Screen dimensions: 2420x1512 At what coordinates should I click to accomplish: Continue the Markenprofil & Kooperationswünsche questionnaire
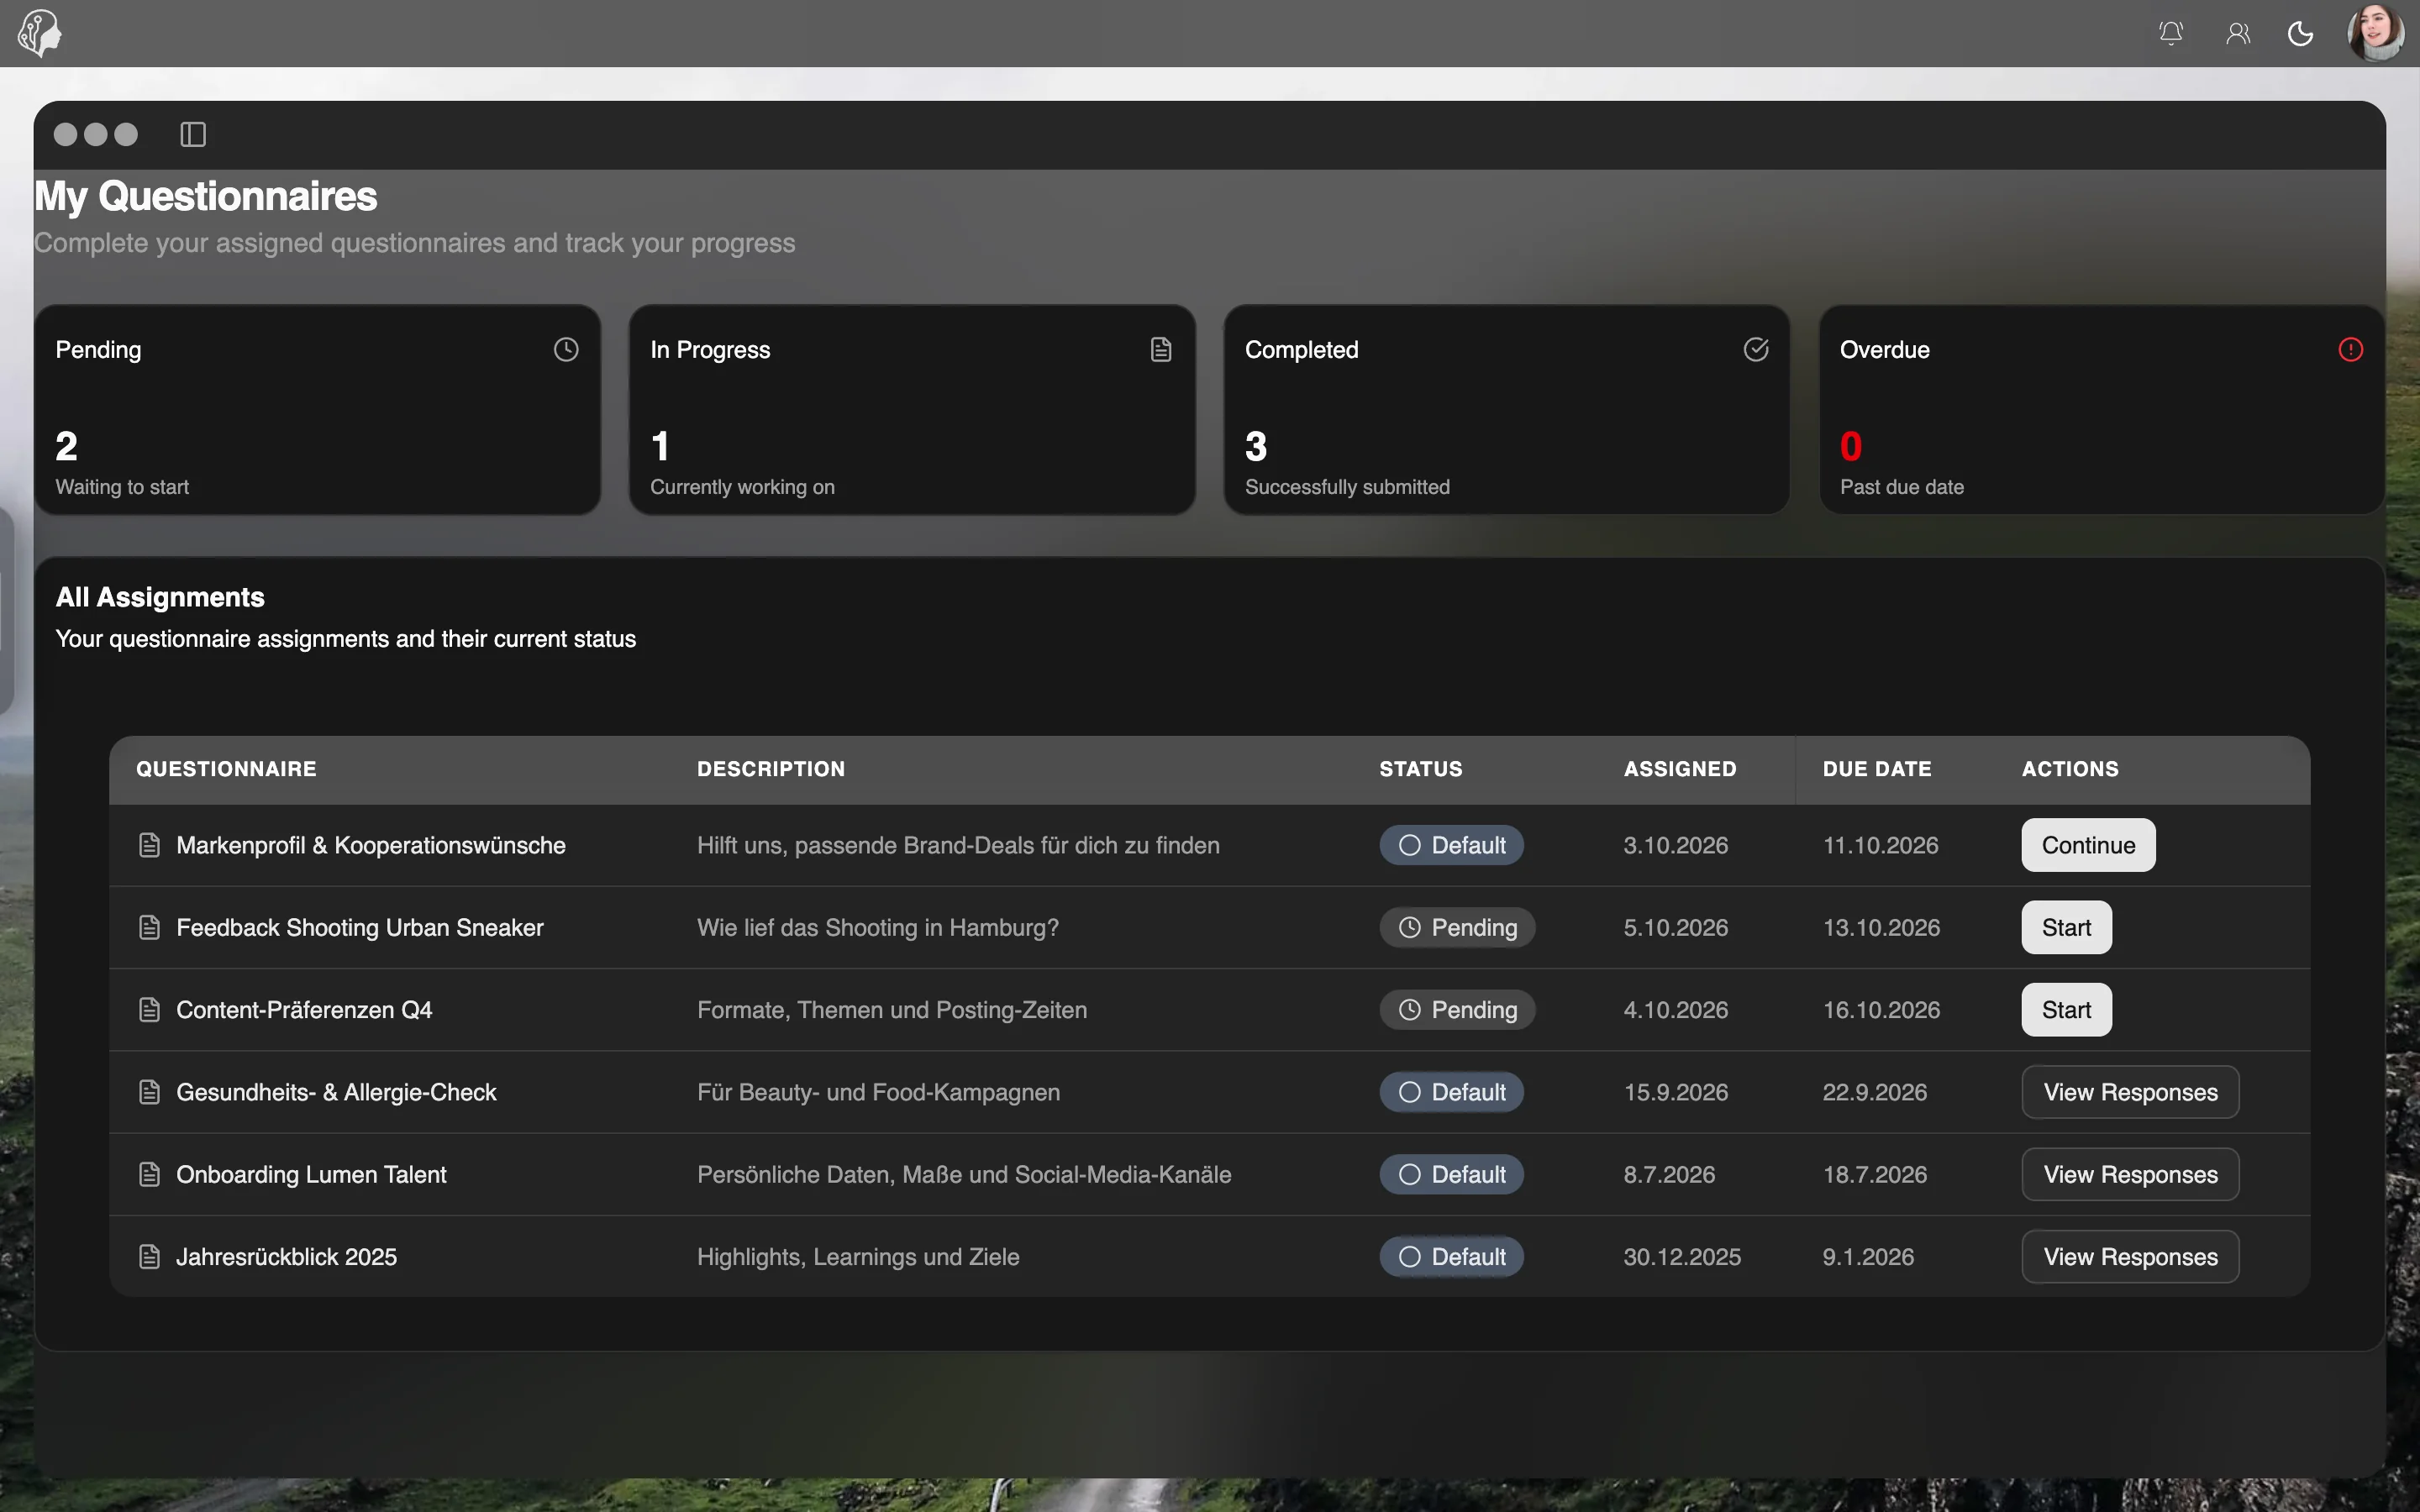[2088, 845]
